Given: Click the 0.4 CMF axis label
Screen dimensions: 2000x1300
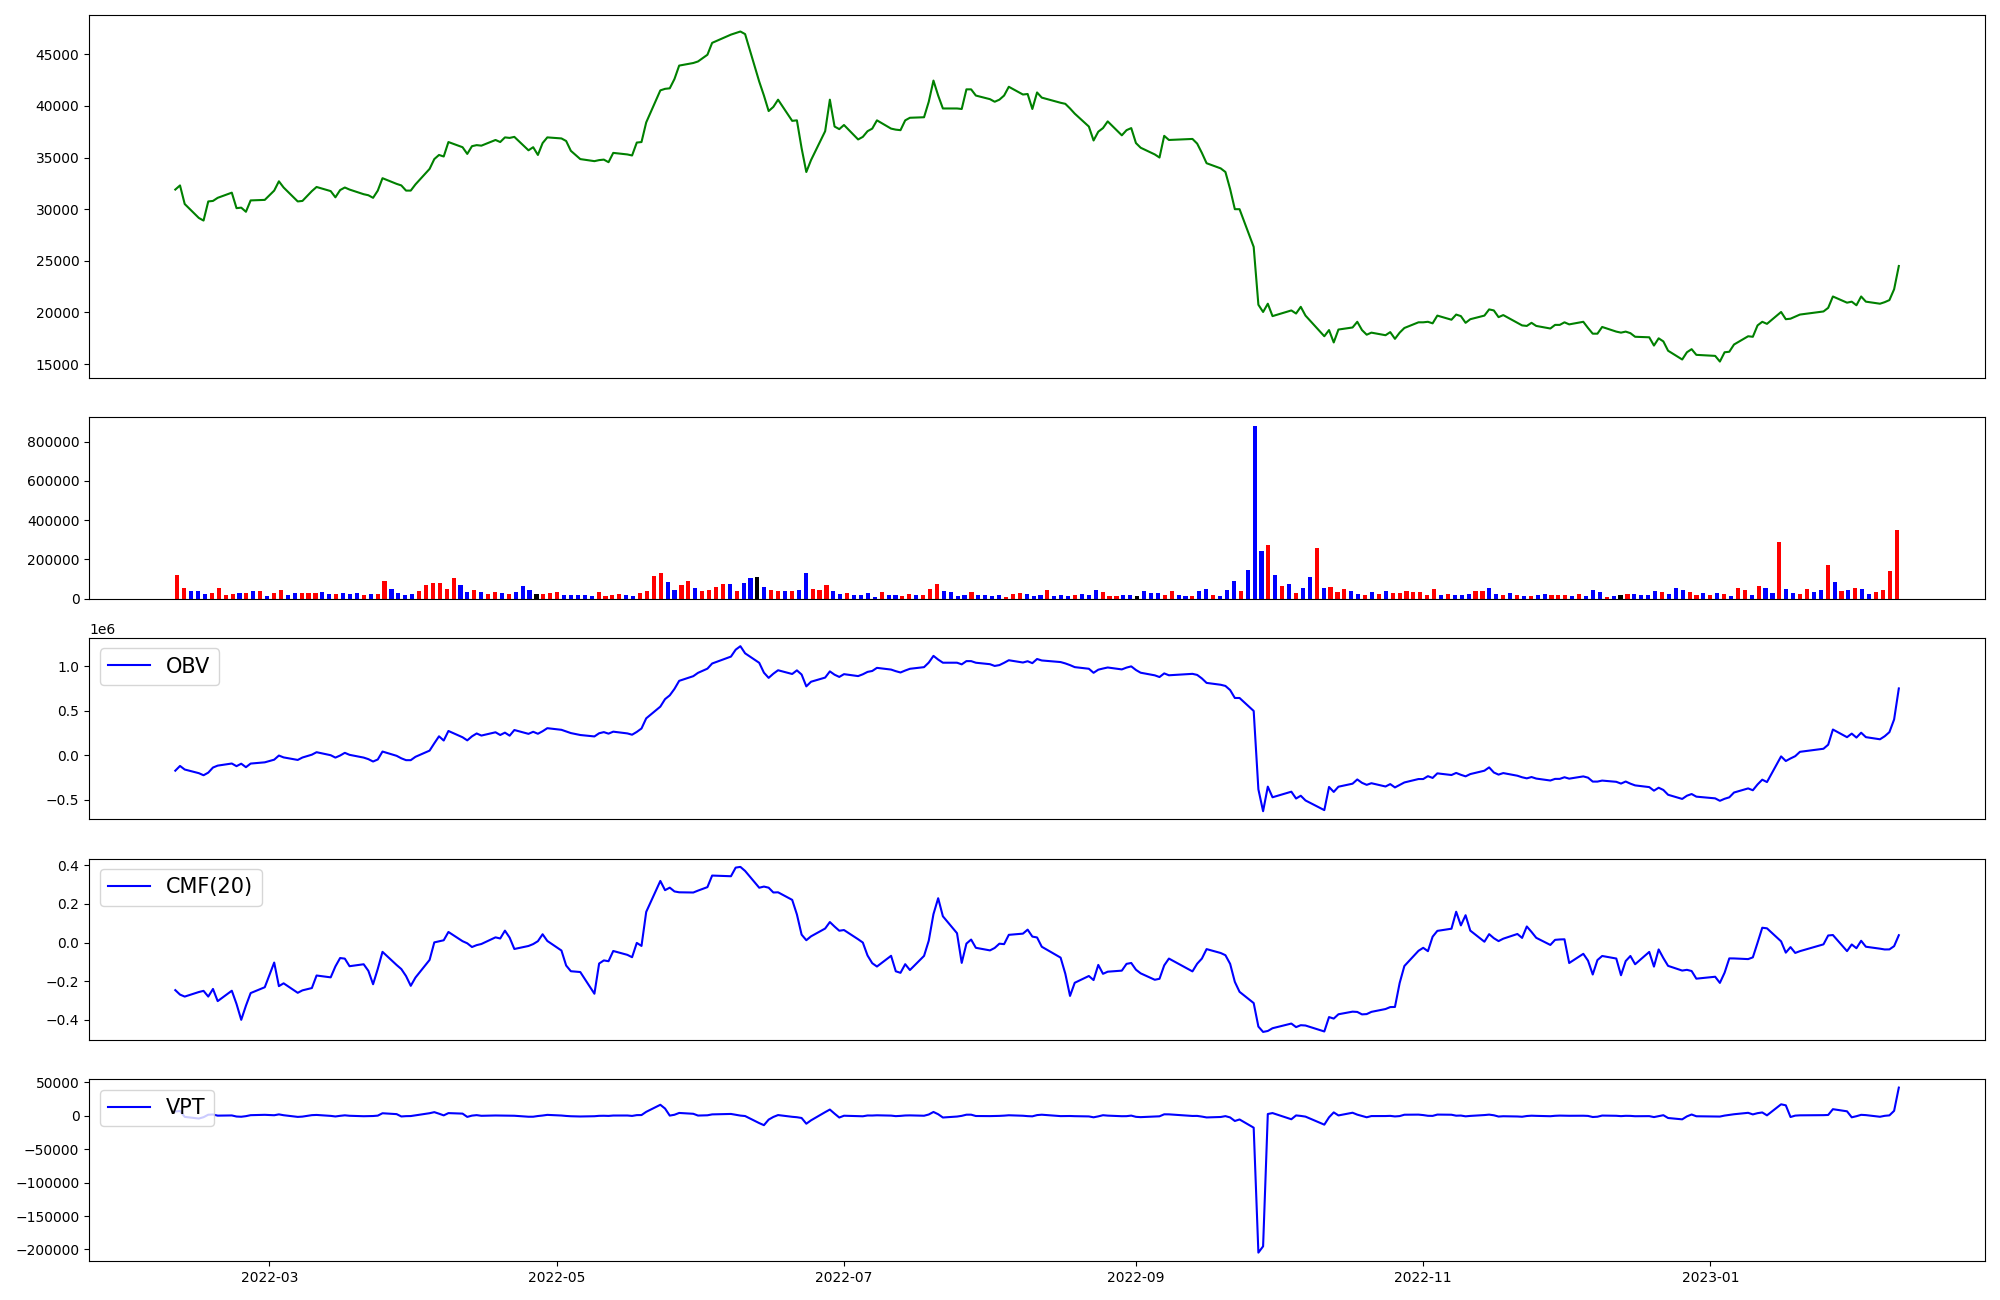Looking at the screenshot, I should (68, 866).
